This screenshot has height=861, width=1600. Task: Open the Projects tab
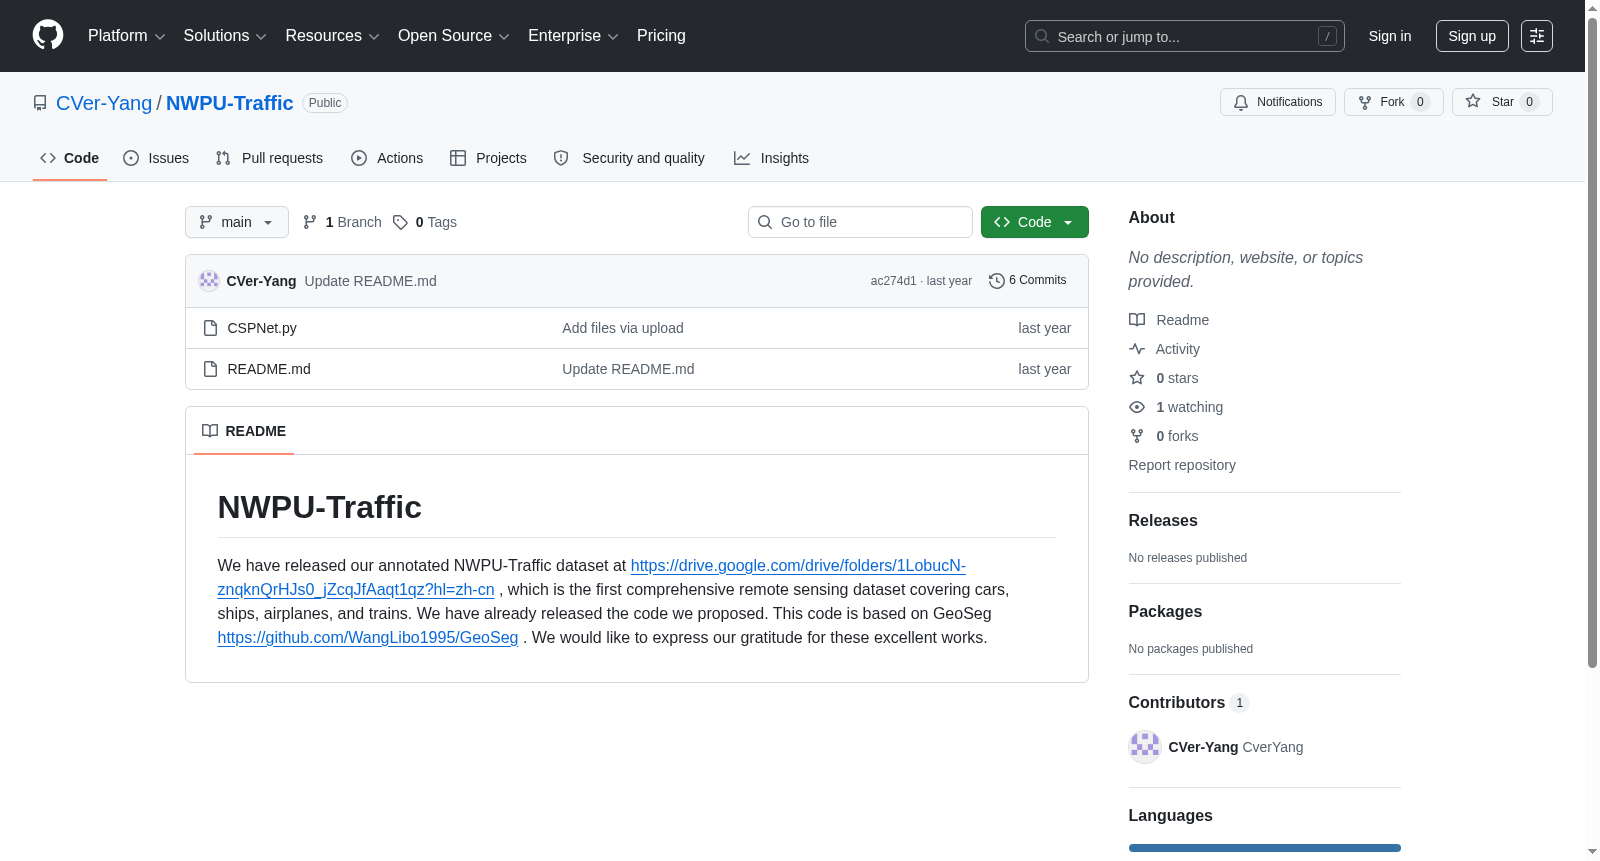coord(488,158)
